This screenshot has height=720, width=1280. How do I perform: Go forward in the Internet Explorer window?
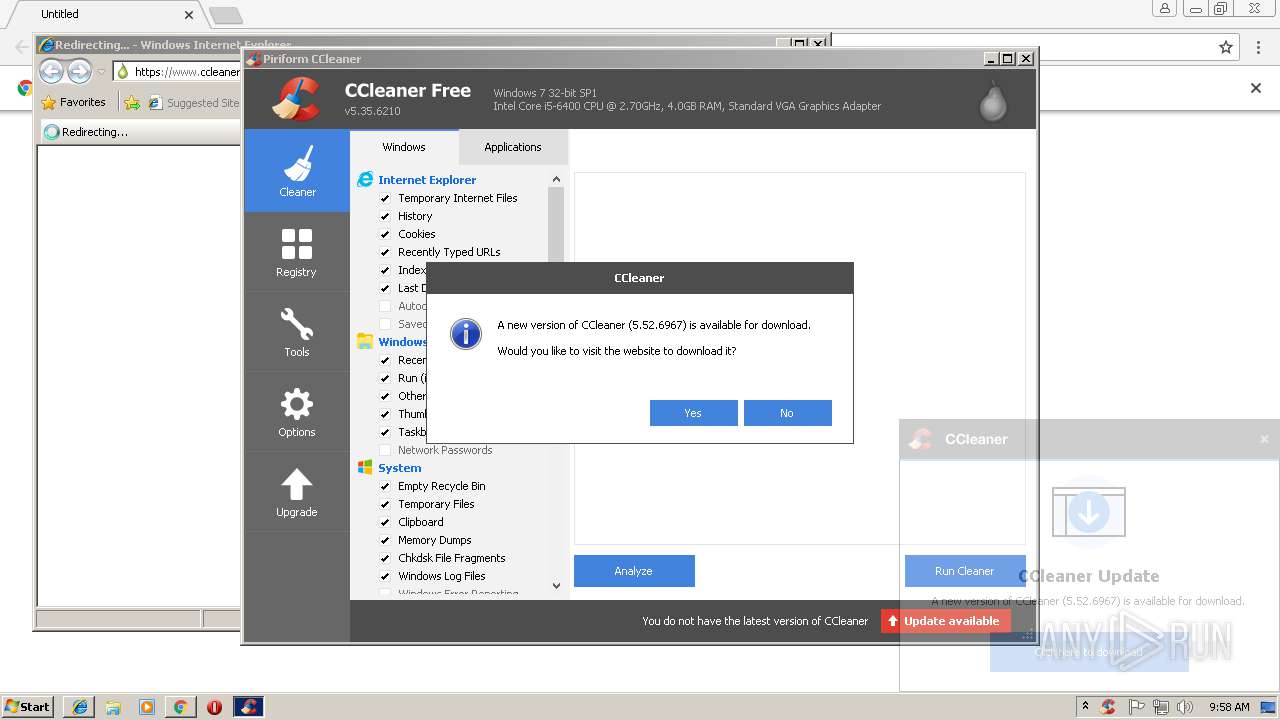pyautogui.click(x=80, y=71)
